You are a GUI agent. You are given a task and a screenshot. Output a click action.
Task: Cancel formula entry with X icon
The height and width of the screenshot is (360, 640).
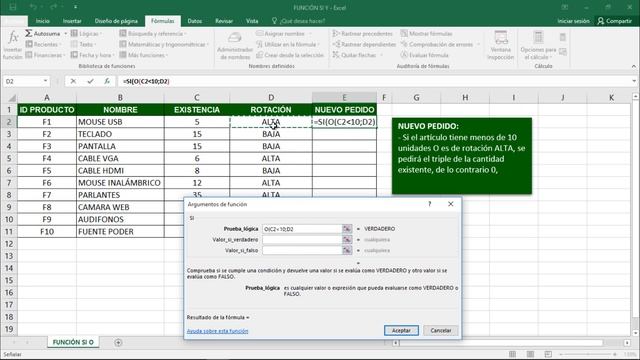pos(73,81)
